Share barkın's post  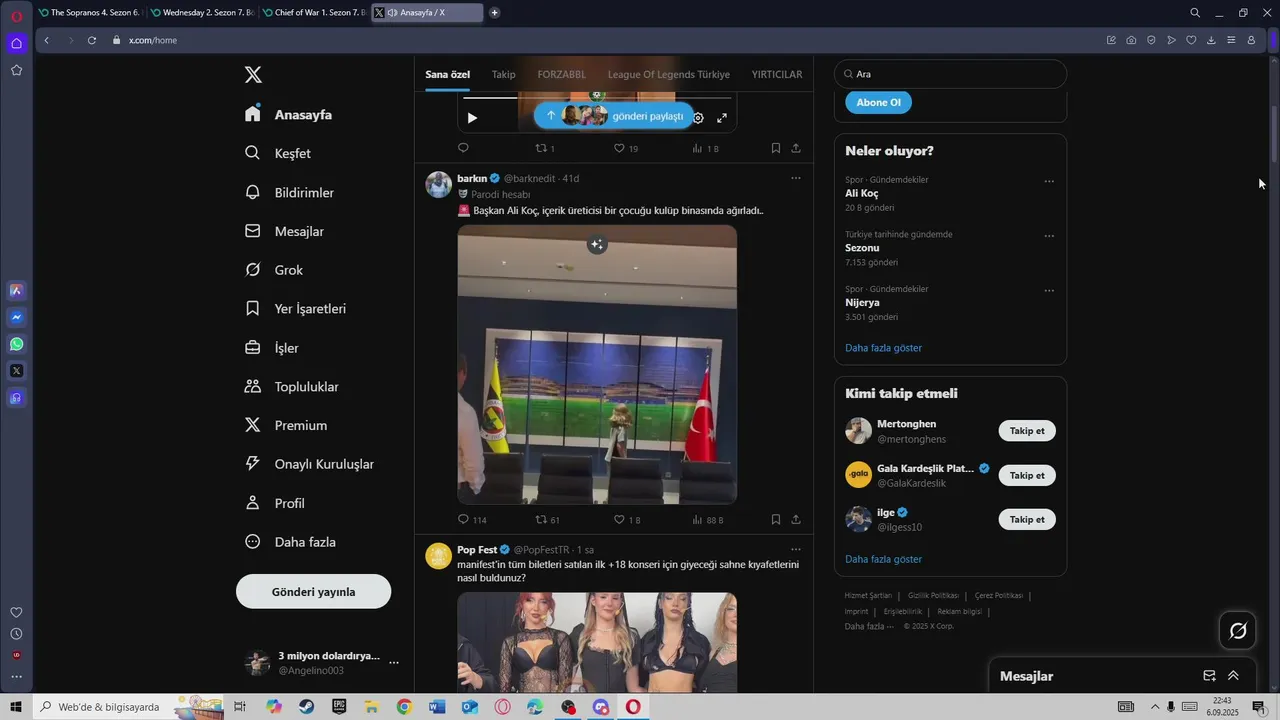click(796, 520)
